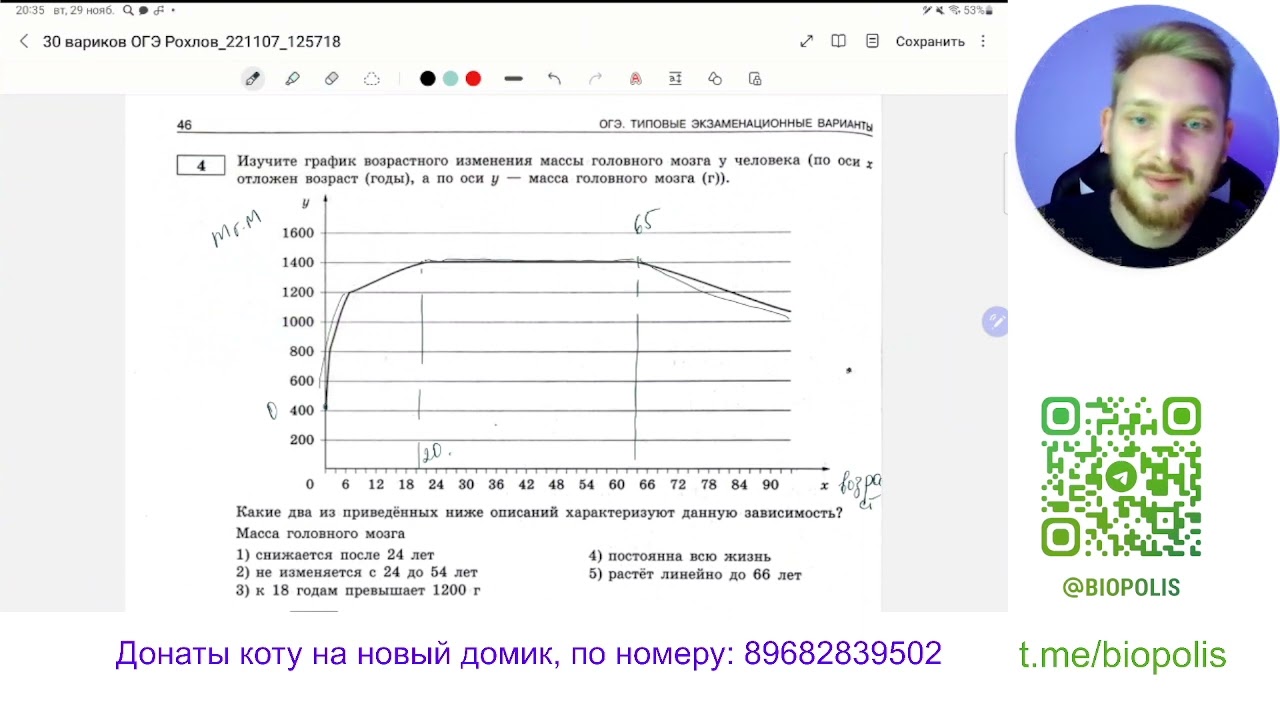Click the presenter webcam circle
This screenshot has width=1280, height=720.
[x=1146, y=136]
